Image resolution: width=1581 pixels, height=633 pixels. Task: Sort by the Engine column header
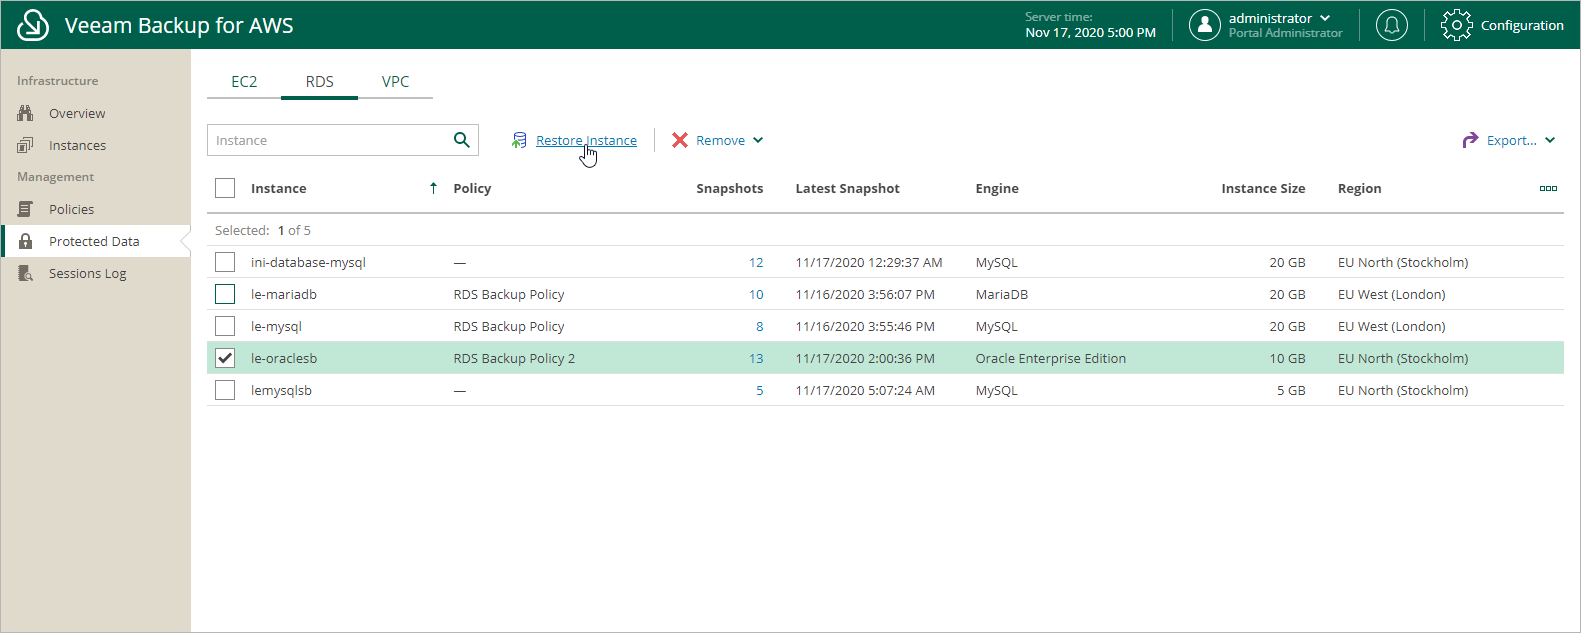click(997, 189)
